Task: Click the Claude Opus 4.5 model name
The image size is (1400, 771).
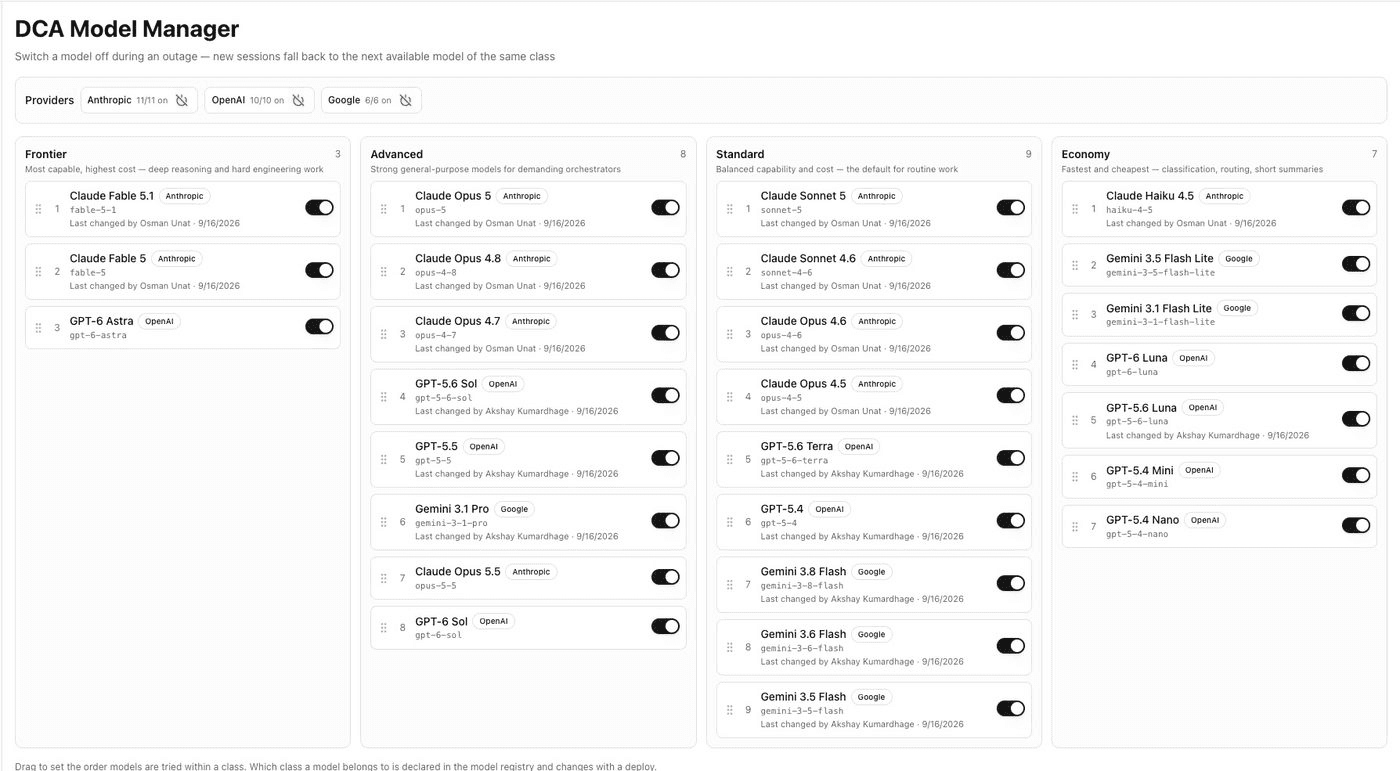Action: tap(803, 384)
